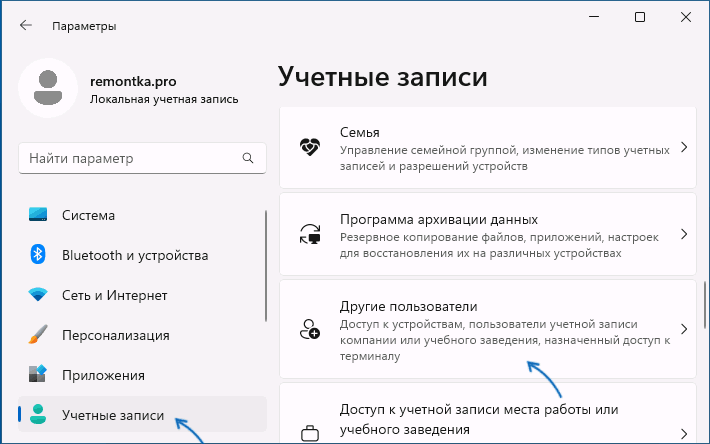Expand Программа архивации данных chevron
The height and width of the screenshot is (444, 710).
[684, 234]
